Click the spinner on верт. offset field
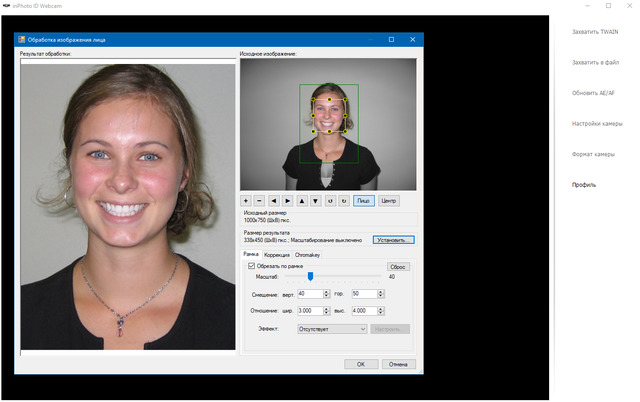Screen dimensions: 640x402 coord(328,293)
